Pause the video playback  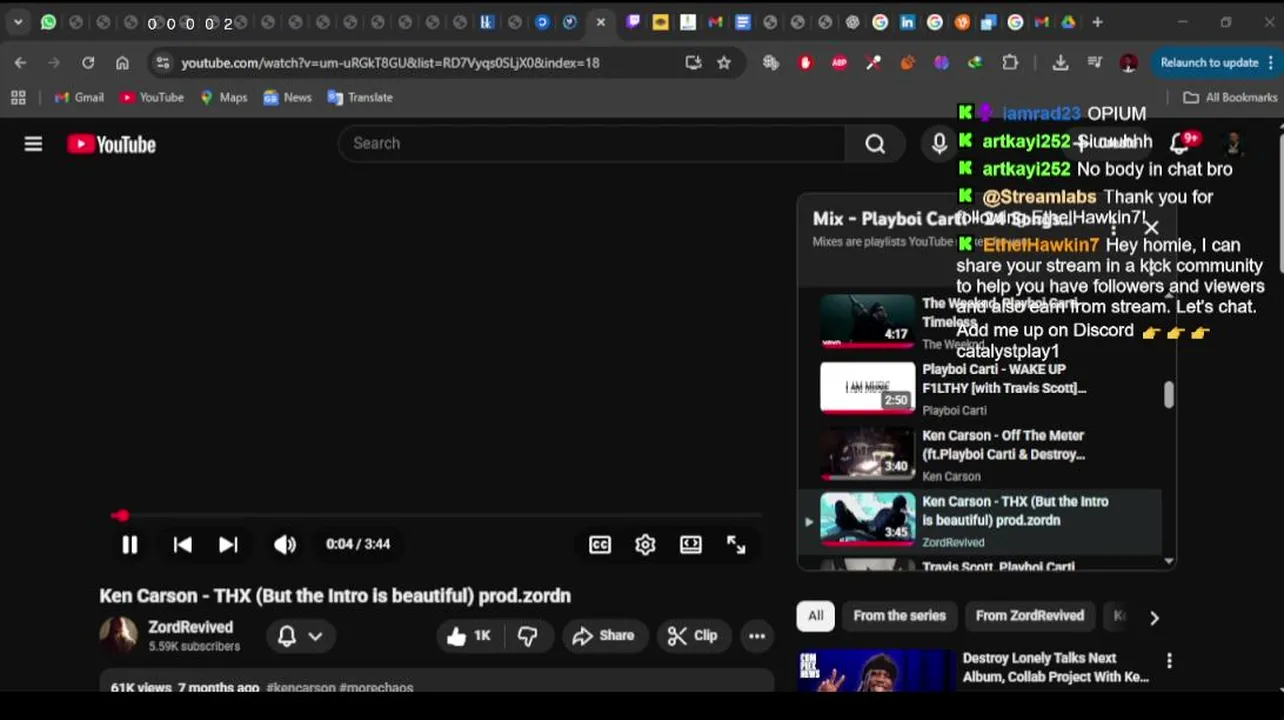(129, 545)
